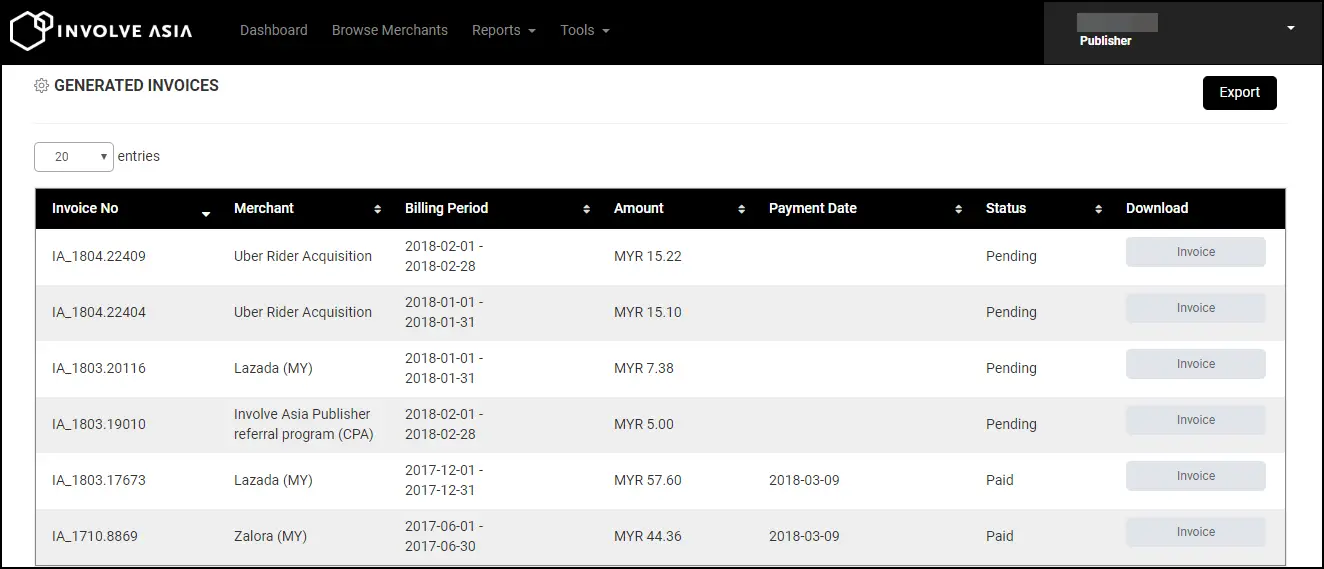Click billing period 2017-12-01 - 2017-12-31
Screen dimensions: 1324x569
444,480
